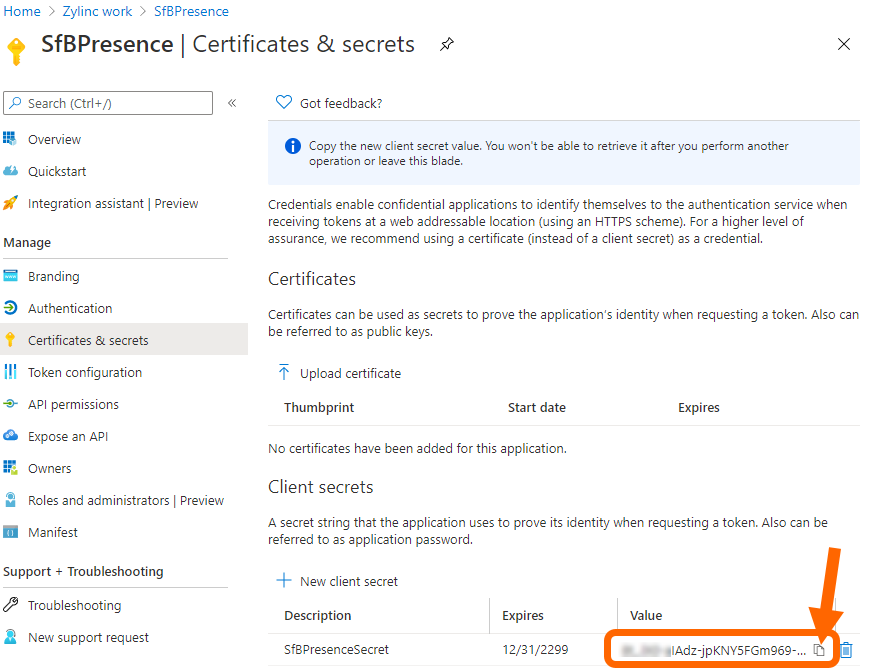Click the Description column header
This screenshot has width=878, height=669.
pos(317,615)
